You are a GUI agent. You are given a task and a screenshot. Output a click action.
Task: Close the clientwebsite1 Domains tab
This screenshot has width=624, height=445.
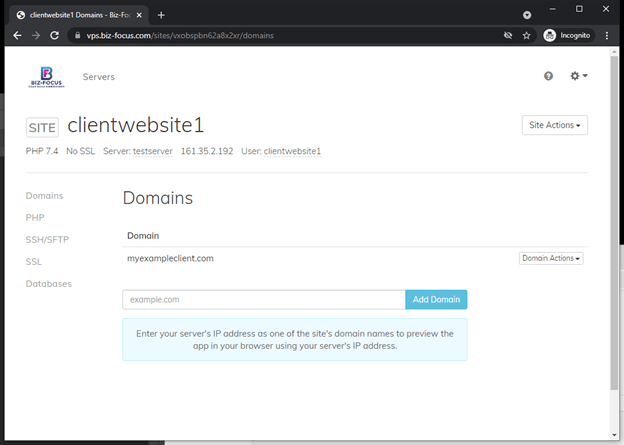pyautogui.click(x=139, y=15)
